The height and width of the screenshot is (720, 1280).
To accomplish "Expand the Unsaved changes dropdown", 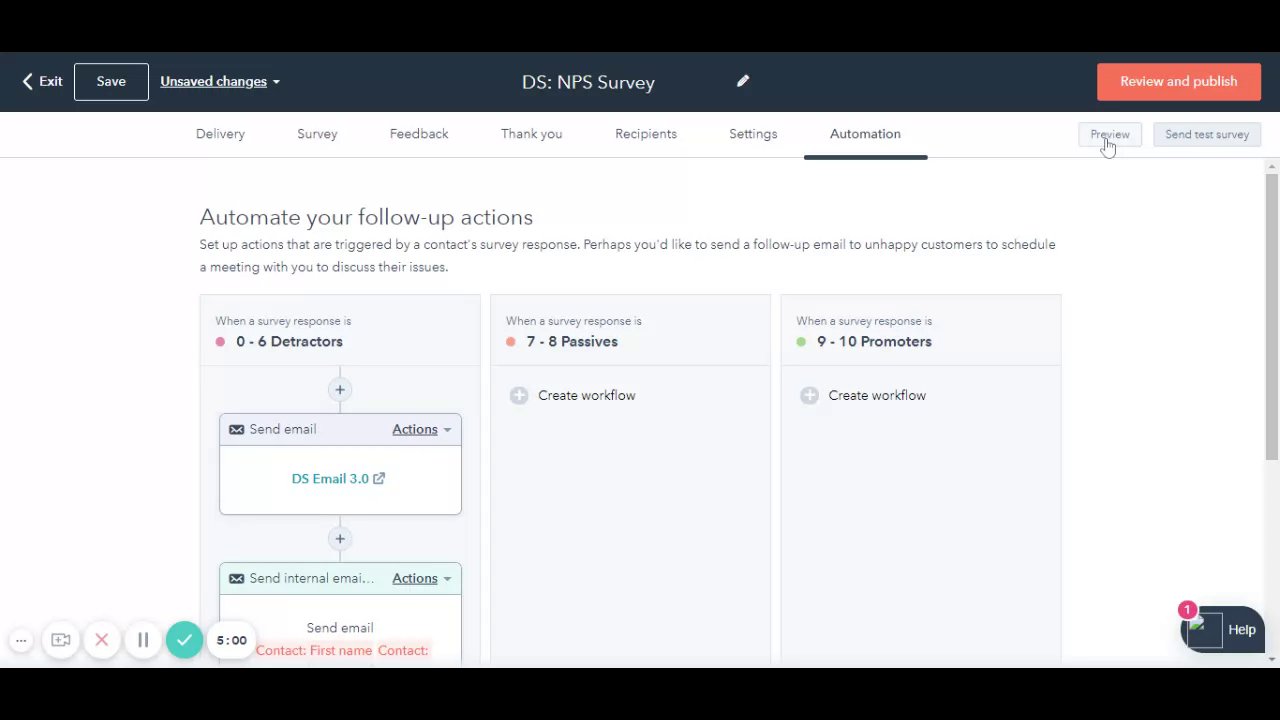I will [220, 82].
